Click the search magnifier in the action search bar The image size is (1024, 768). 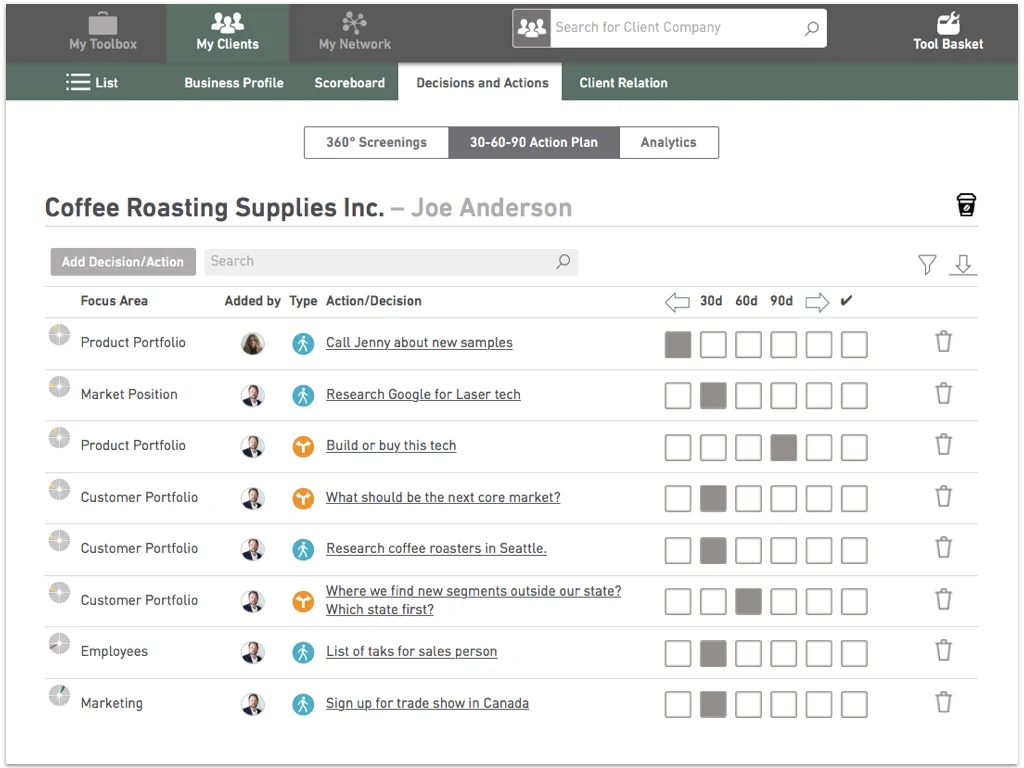(563, 261)
